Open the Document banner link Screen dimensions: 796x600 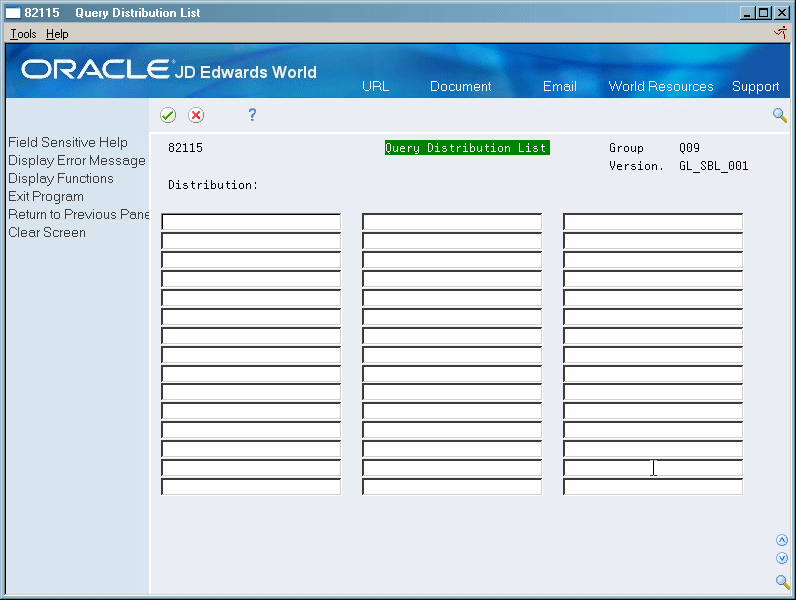[x=460, y=86]
